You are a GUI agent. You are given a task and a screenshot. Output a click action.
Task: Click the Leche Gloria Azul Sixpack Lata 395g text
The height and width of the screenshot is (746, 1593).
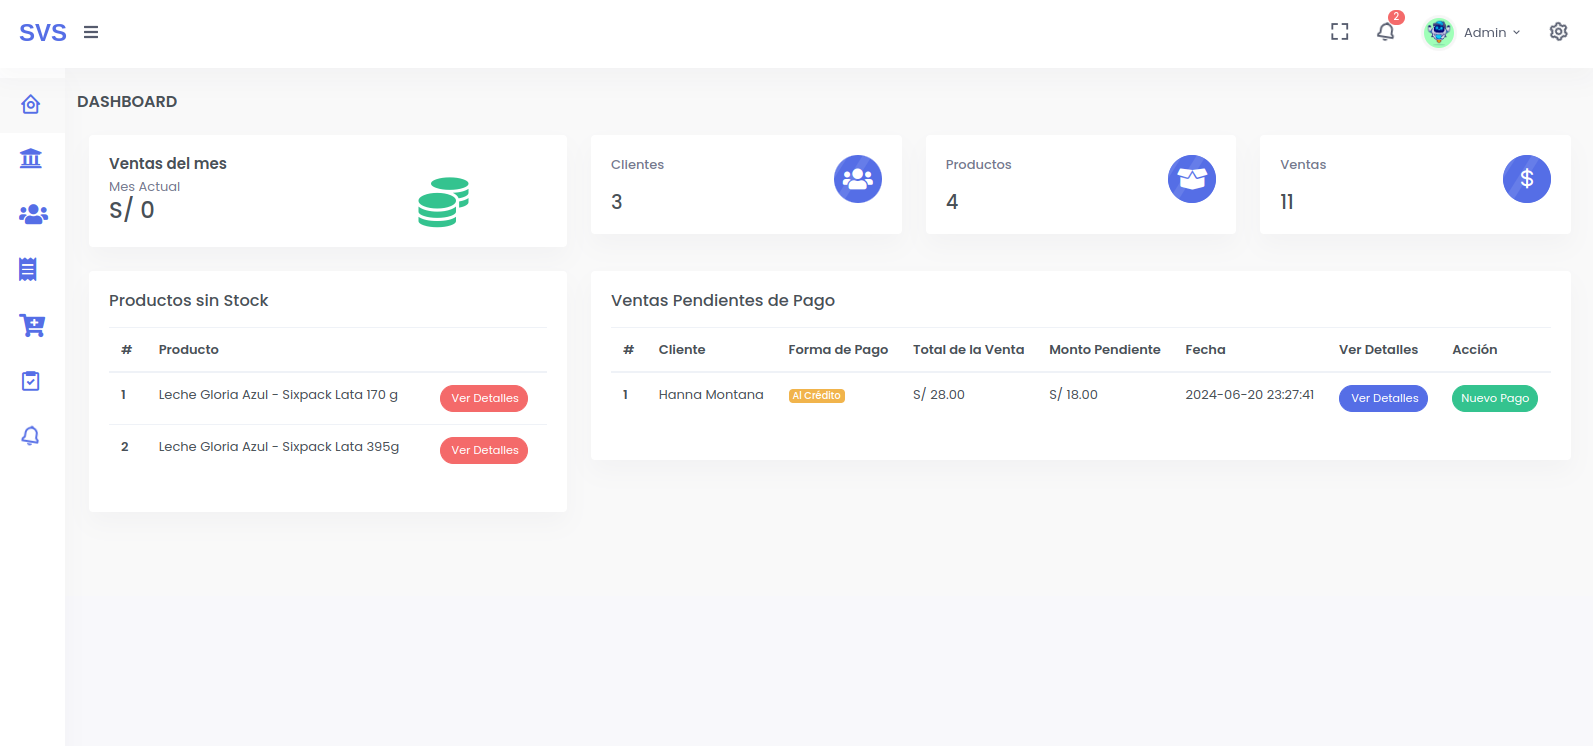pos(279,447)
